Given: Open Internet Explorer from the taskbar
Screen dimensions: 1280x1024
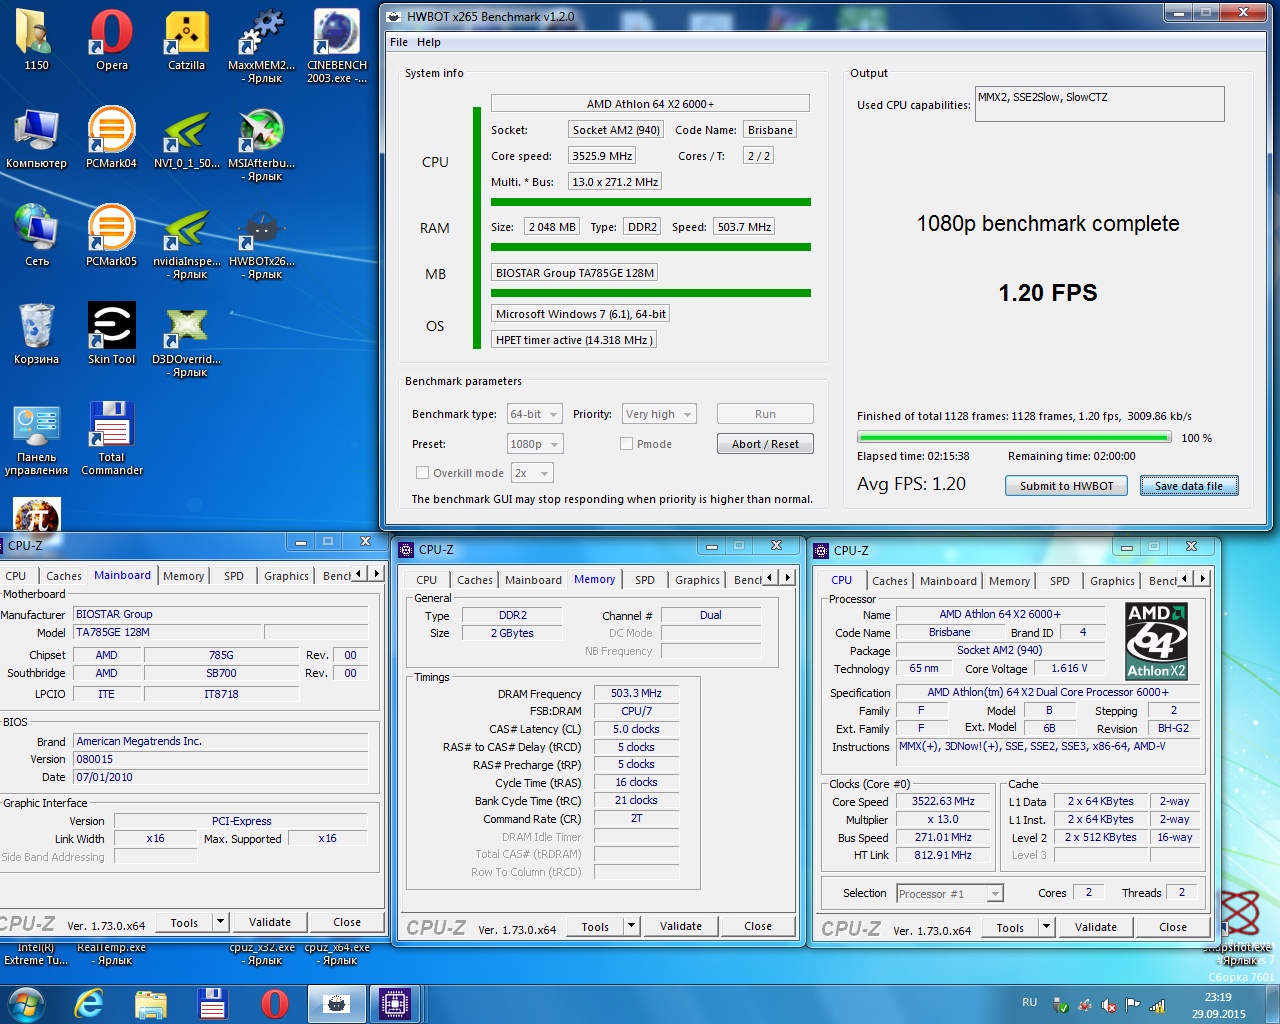Looking at the screenshot, I should (89, 1003).
